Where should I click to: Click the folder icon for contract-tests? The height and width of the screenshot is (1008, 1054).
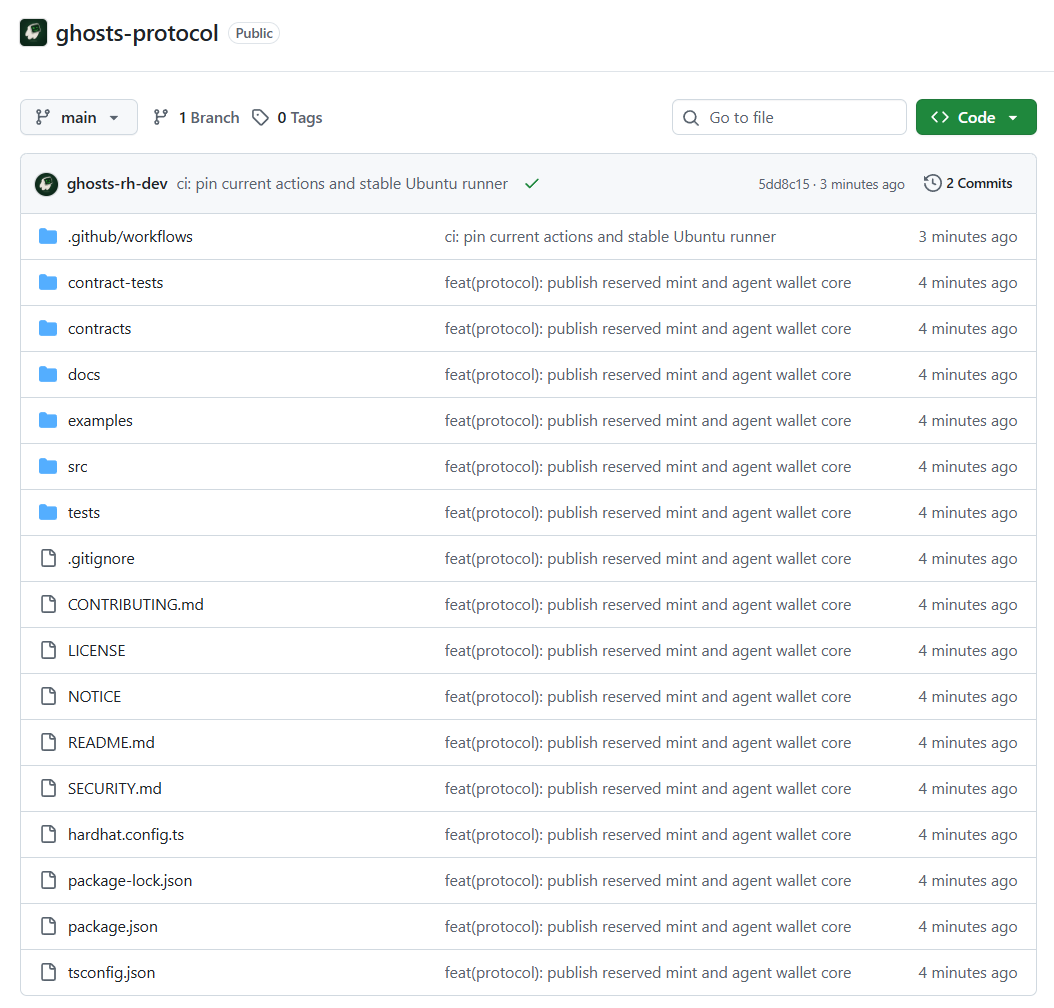click(x=48, y=282)
